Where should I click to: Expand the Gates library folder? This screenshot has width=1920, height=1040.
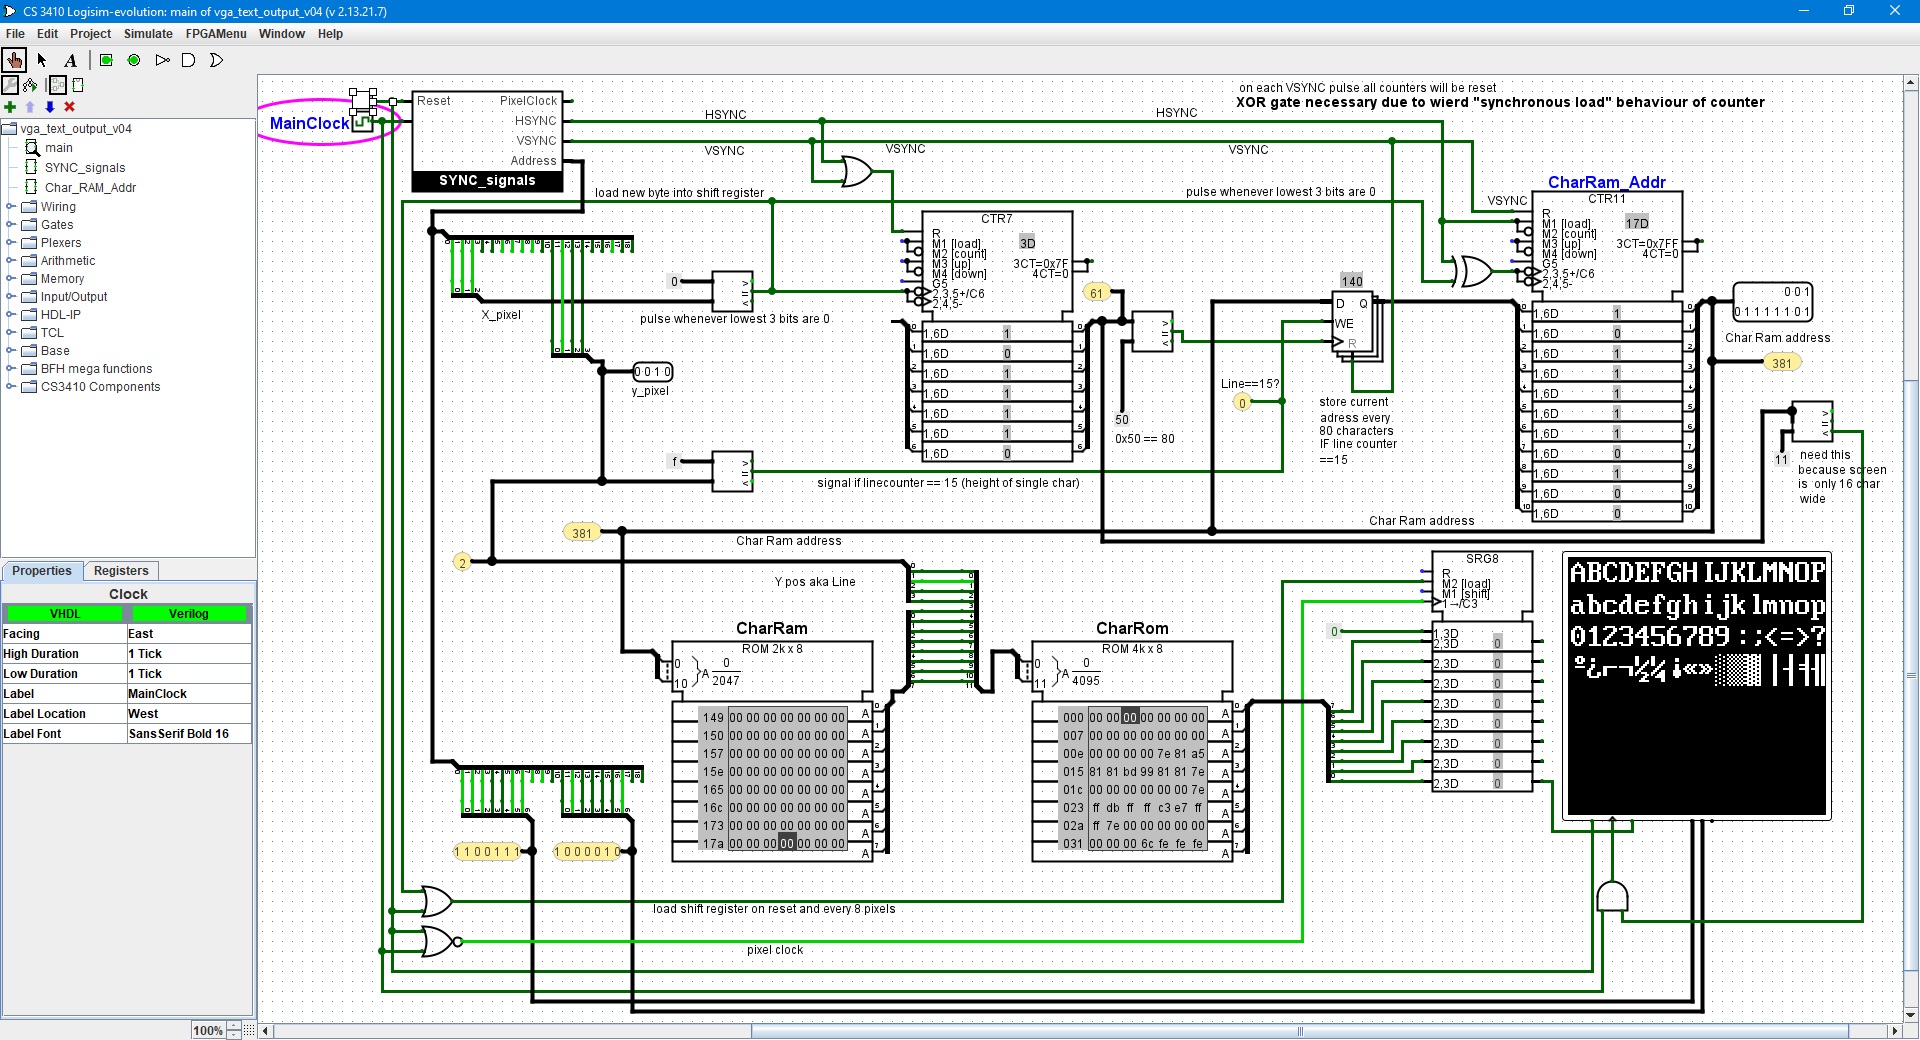11,225
